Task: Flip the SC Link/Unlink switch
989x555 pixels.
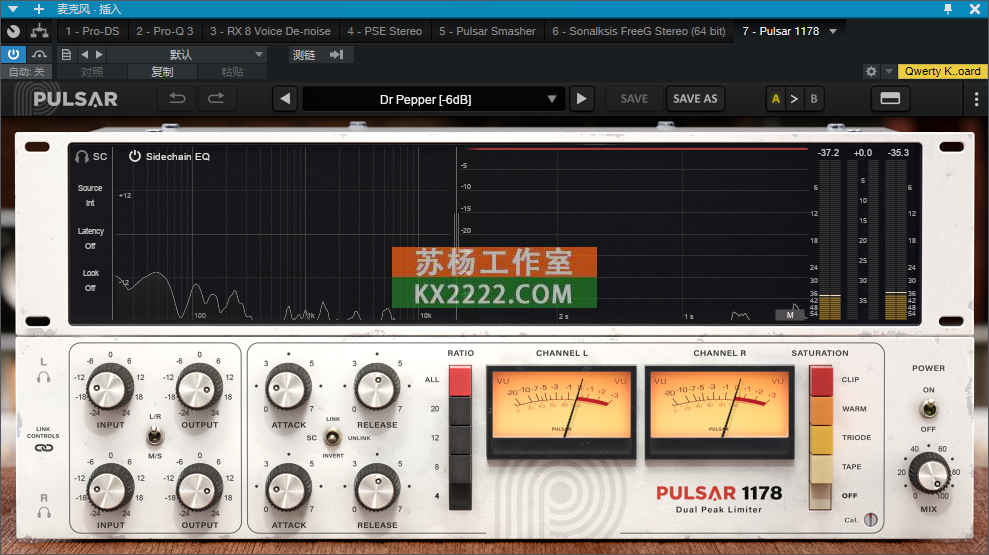Action: click(x=332, y=436)
